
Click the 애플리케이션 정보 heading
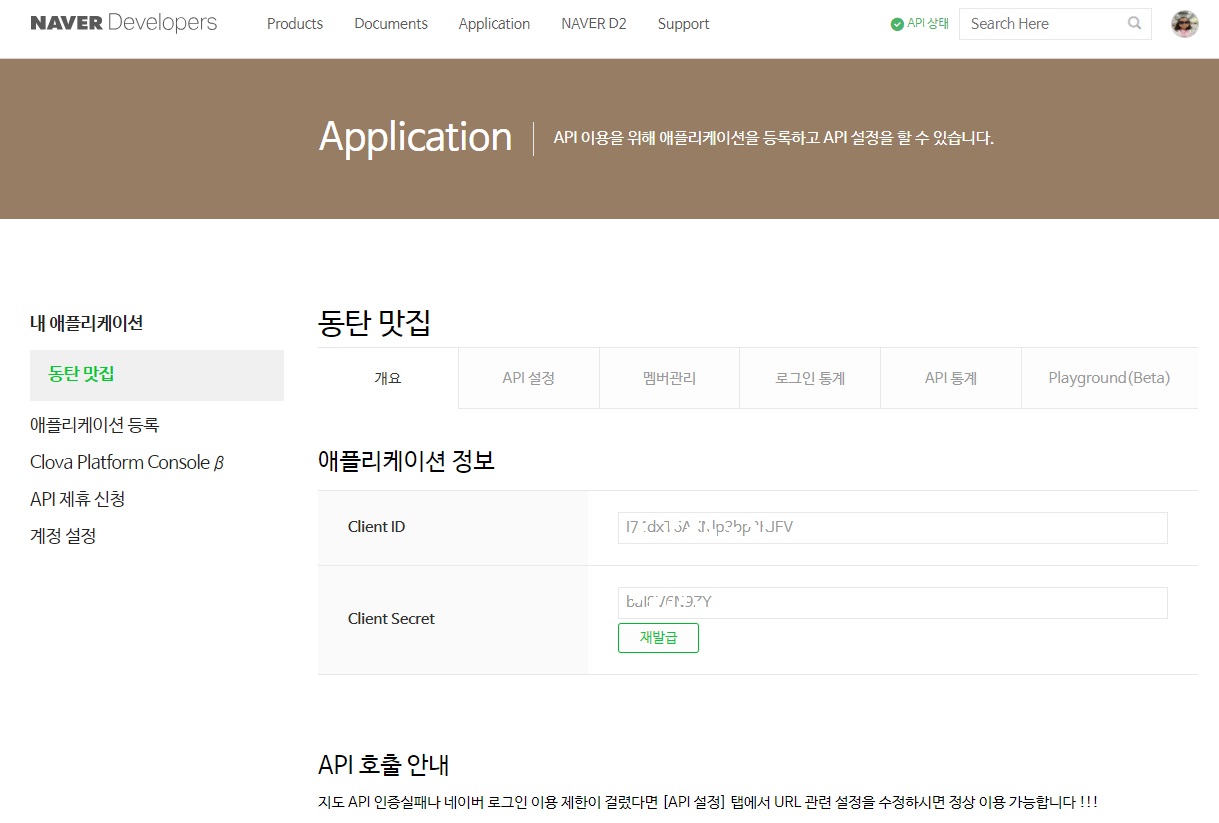click(x=406, y=461)
